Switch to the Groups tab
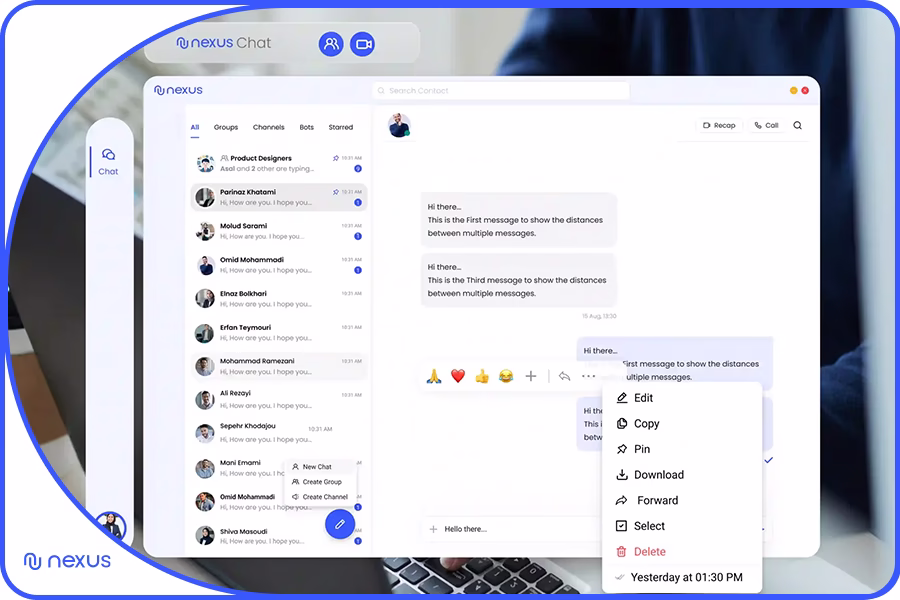Viewport: 900px width, 600px height. [226, 128]
